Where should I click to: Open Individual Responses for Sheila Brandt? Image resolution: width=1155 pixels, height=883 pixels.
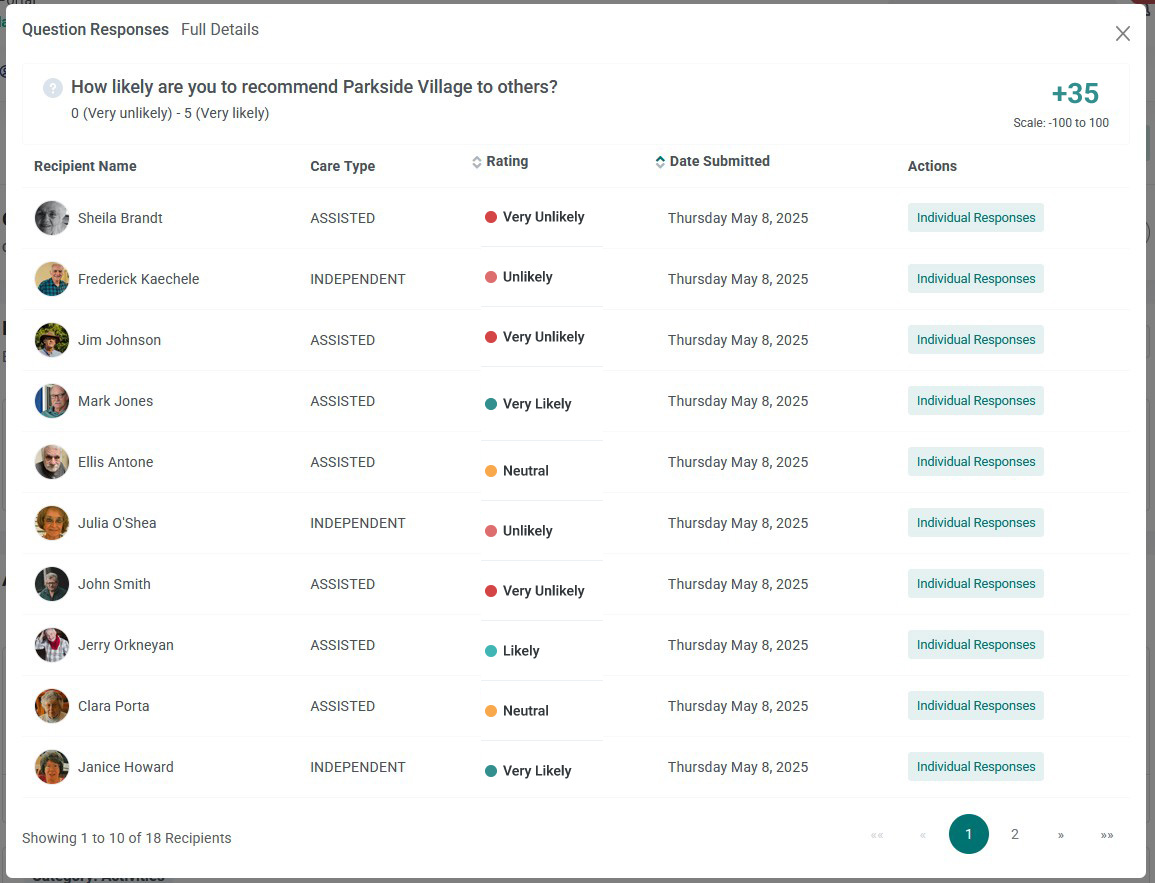[x=975, y=217]
